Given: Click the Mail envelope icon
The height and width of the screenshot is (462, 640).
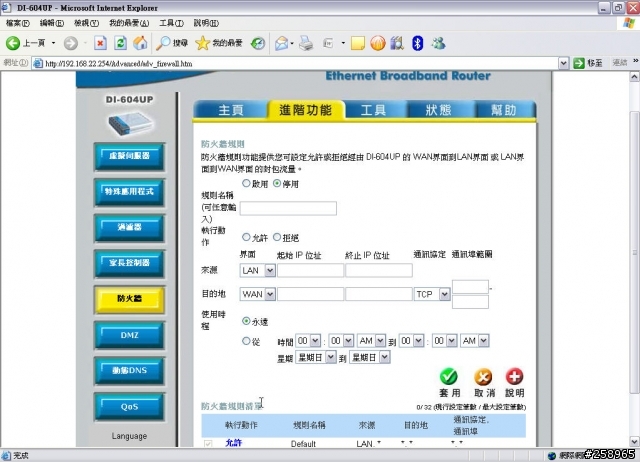Looking at the screenshot, I should point(281,43).
